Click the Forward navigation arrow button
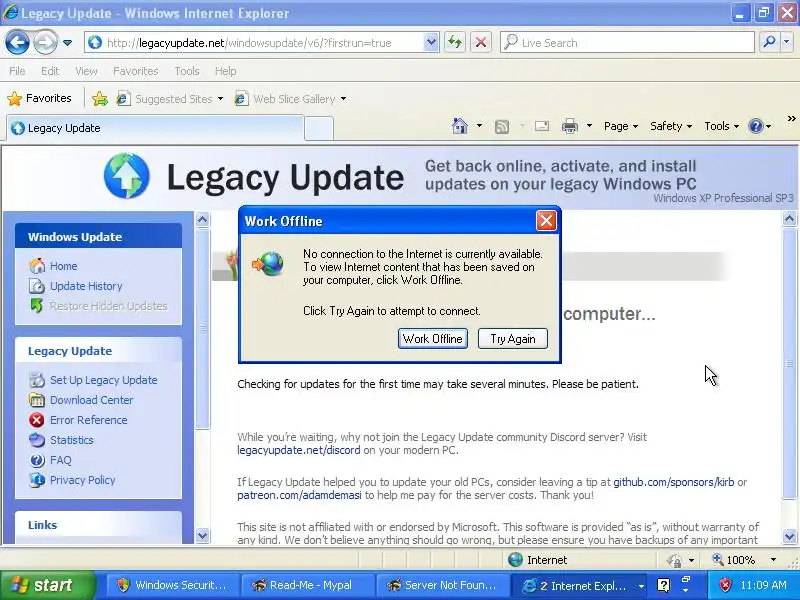This screenshot has height=600, width=800. coord(45,42)
